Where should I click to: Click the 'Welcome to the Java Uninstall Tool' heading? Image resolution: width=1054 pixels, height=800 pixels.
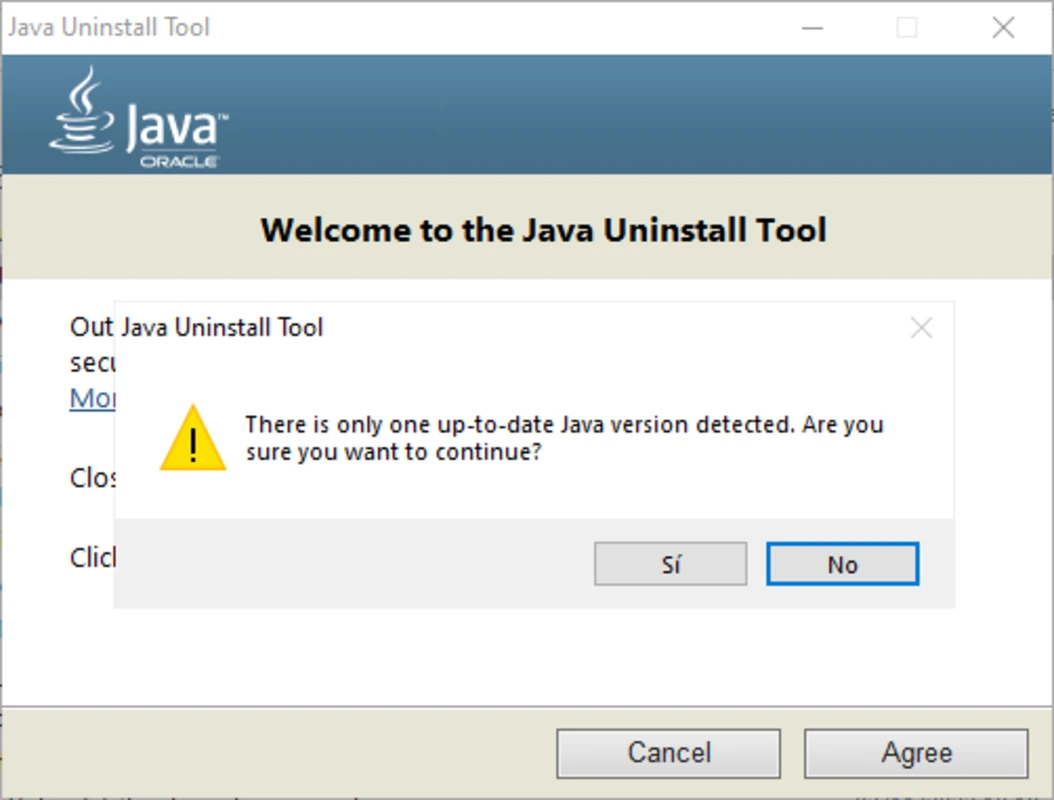click(543, 230)
